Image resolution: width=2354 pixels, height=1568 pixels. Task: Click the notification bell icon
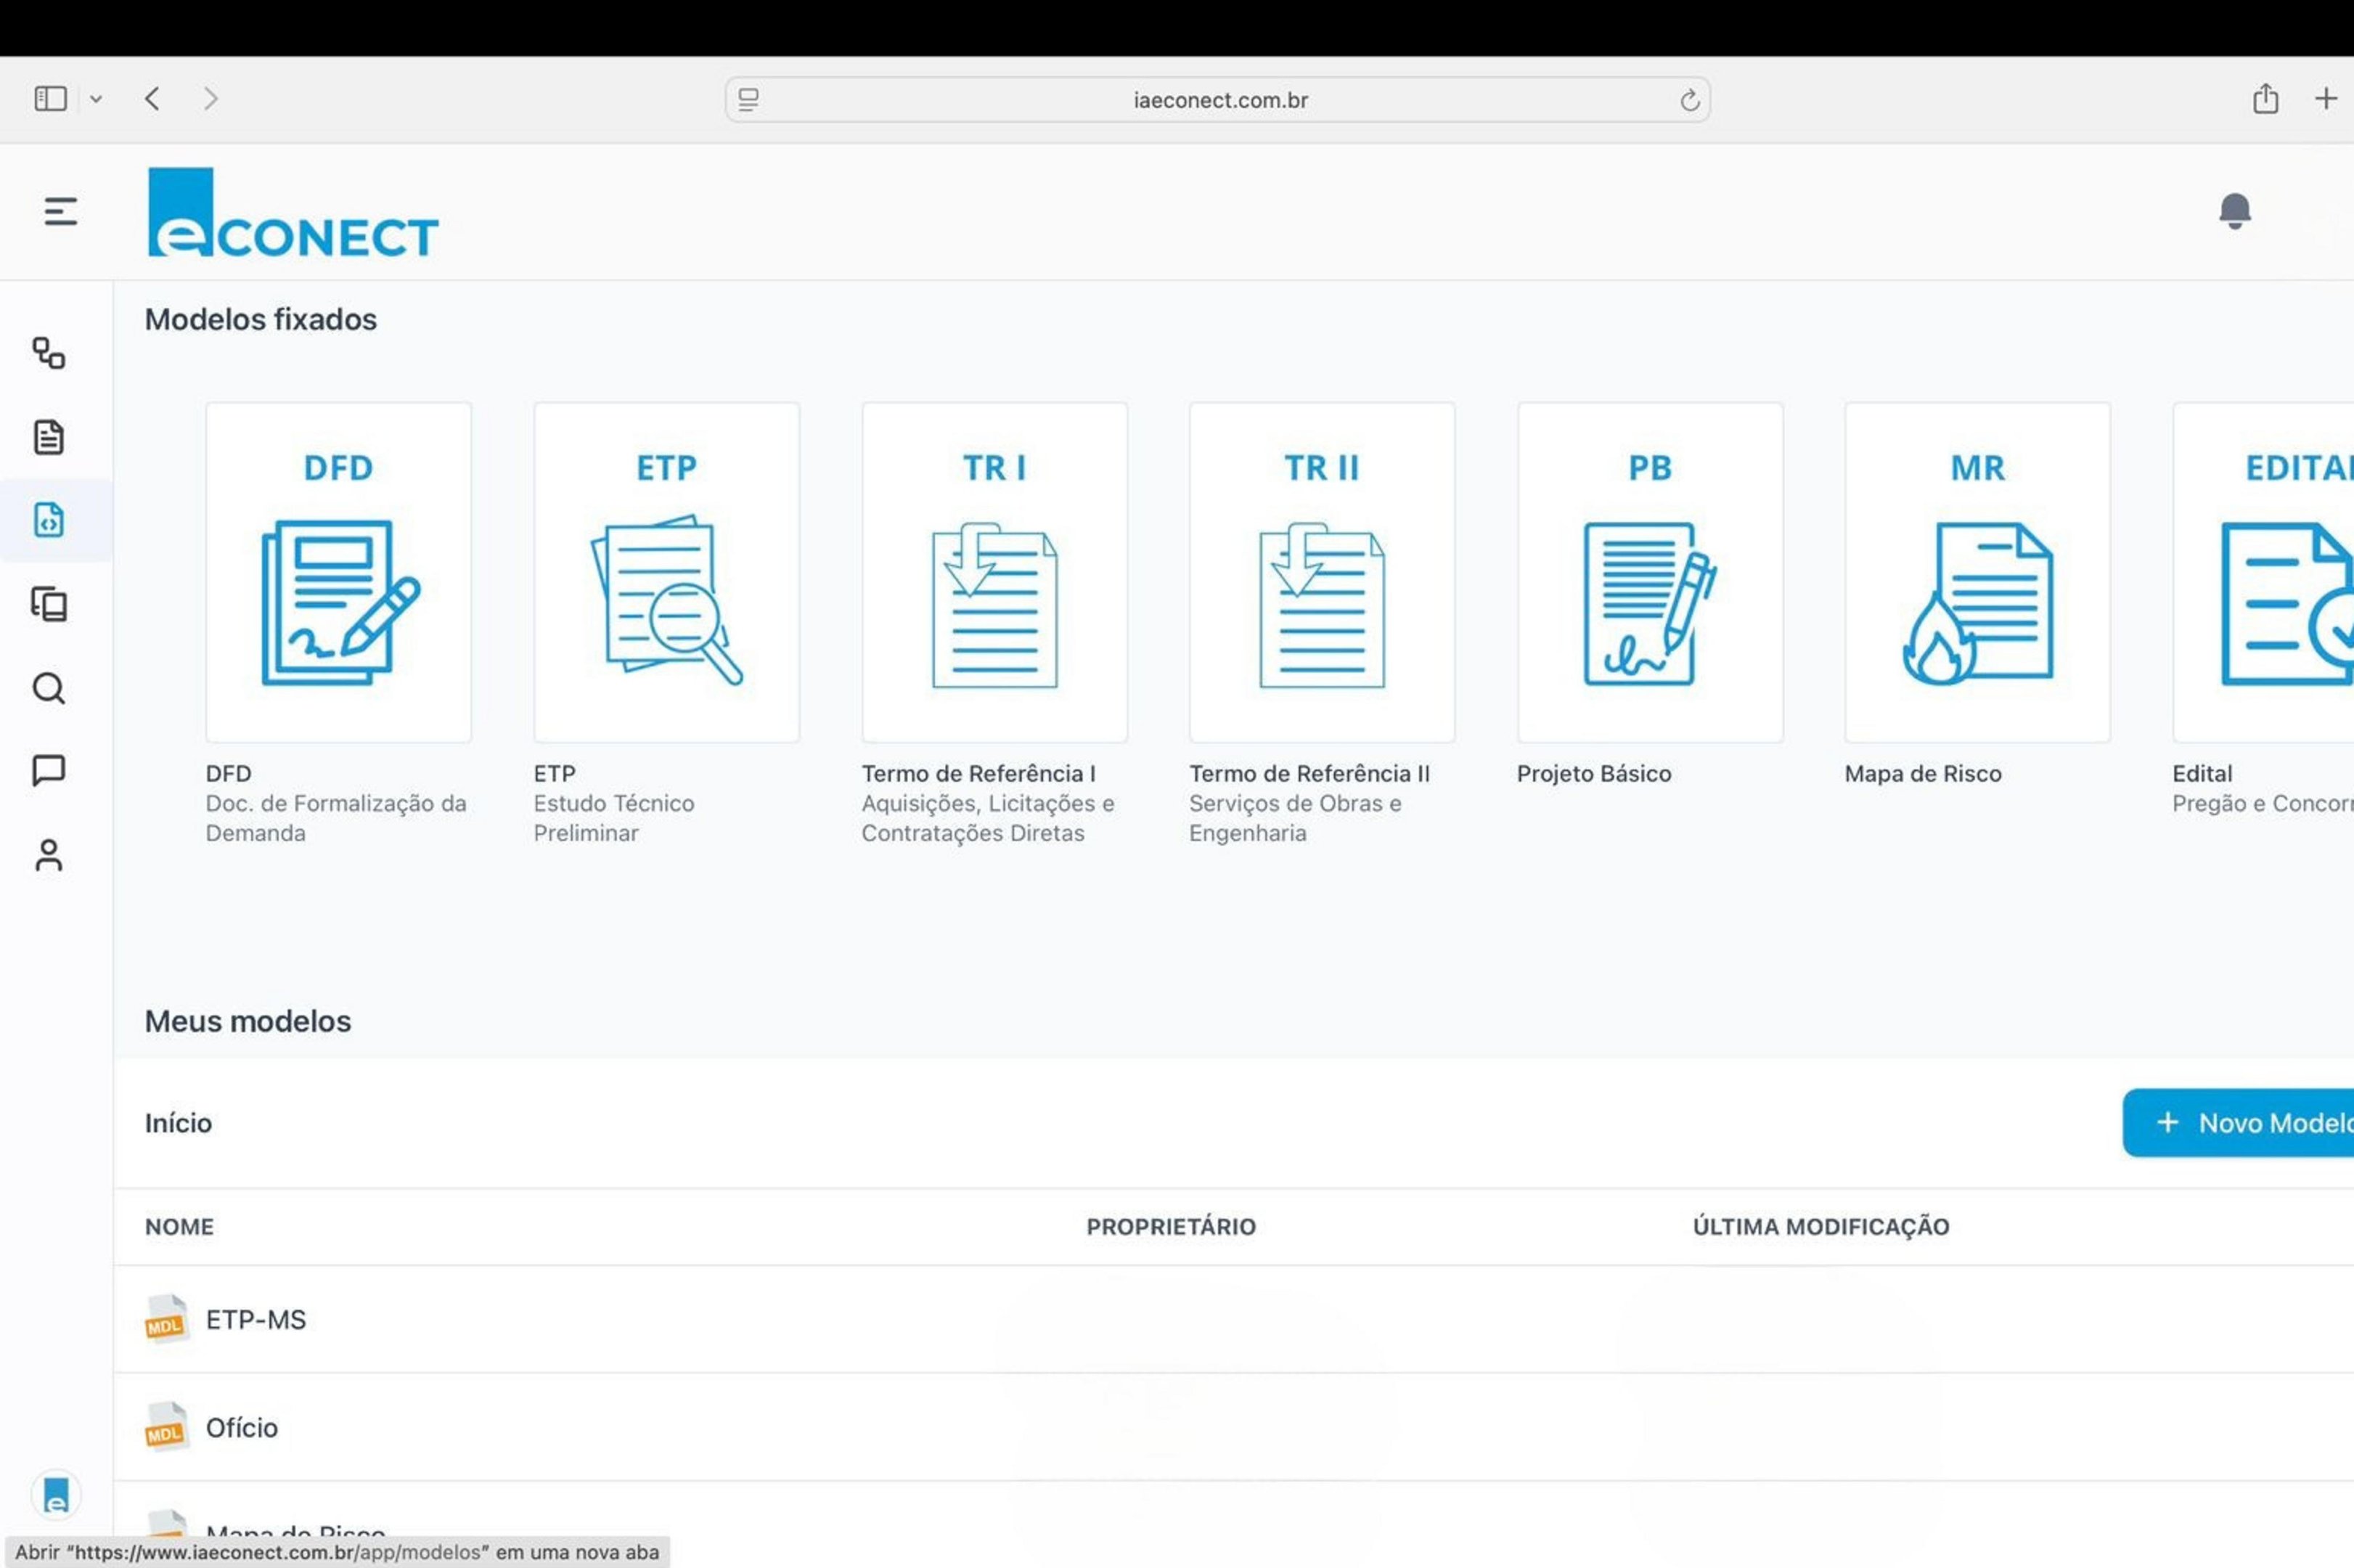coord(2234,211)
